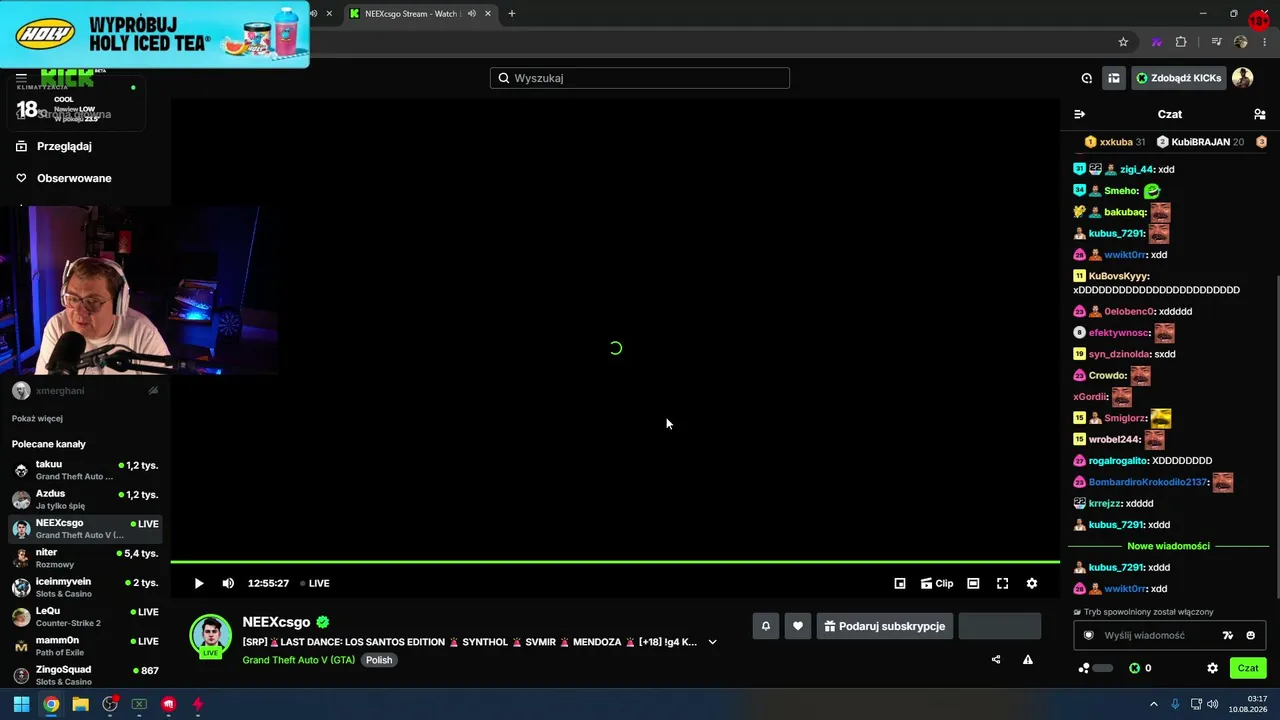Open taskbar volume control
Screen dimensions: 1280x720
[1213, 704]
